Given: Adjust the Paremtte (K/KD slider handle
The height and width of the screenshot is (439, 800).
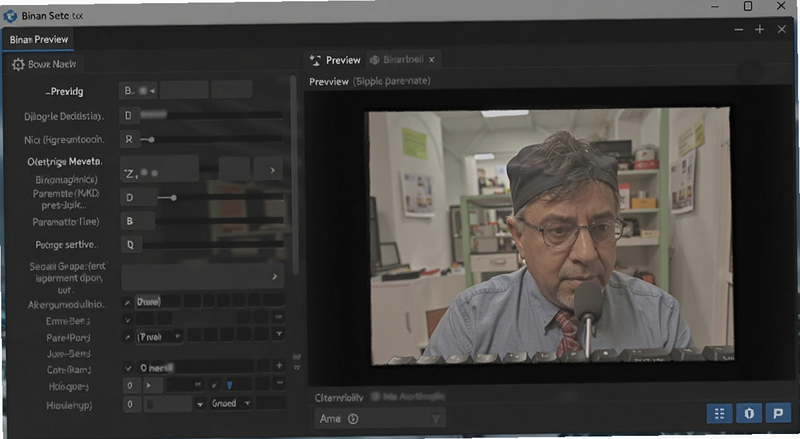Looking at the screenshot, I should (x=173, y=198).
